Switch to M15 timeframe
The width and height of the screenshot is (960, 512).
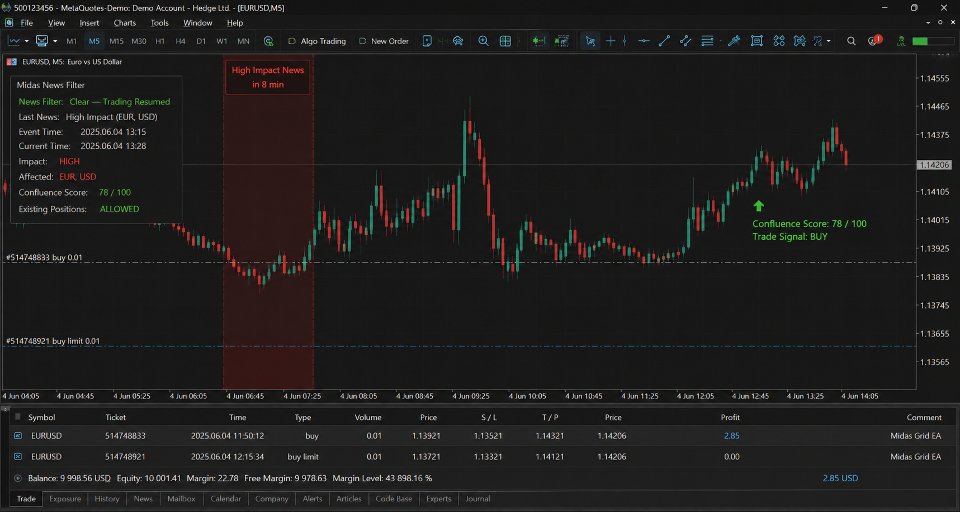(116, 41)
